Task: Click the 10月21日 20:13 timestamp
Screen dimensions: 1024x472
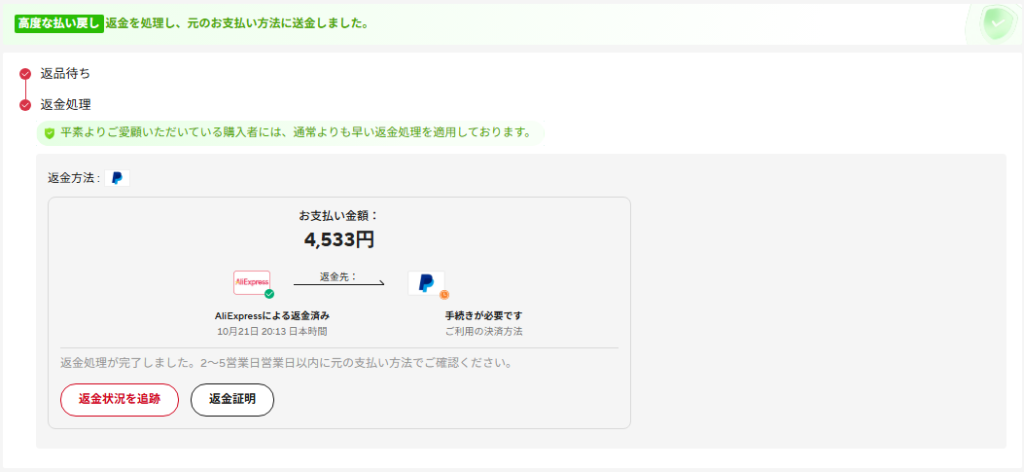Action: 272,331
